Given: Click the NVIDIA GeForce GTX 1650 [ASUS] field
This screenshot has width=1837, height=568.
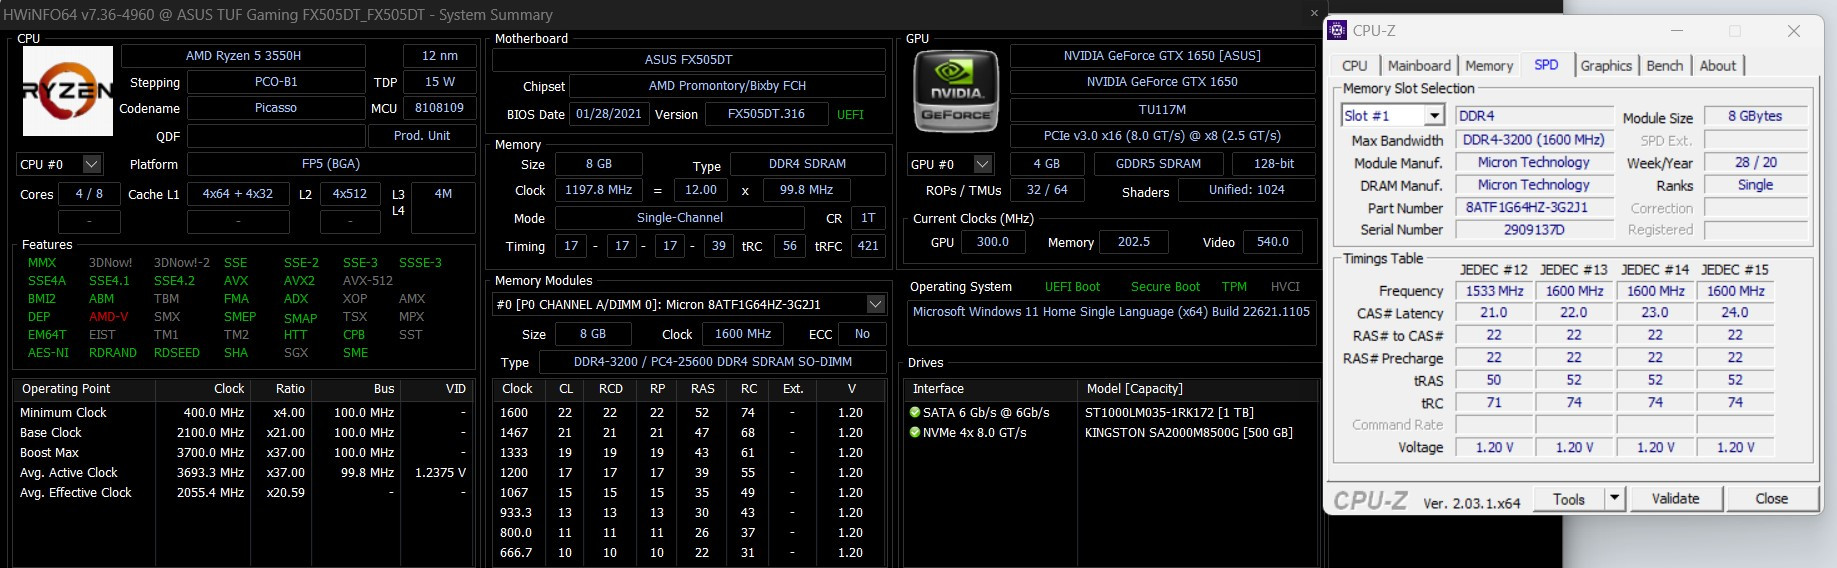Looking at the screenshot, I should 1162,56.
